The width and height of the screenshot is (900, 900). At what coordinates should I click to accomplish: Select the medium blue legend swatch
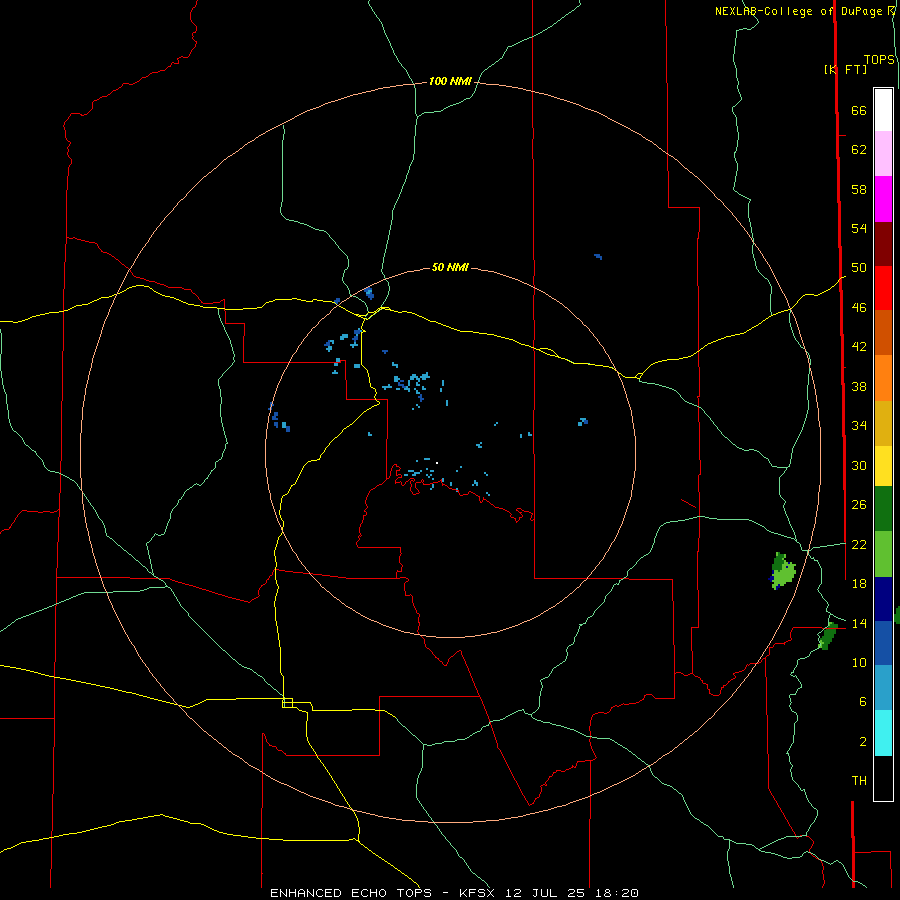883,643
